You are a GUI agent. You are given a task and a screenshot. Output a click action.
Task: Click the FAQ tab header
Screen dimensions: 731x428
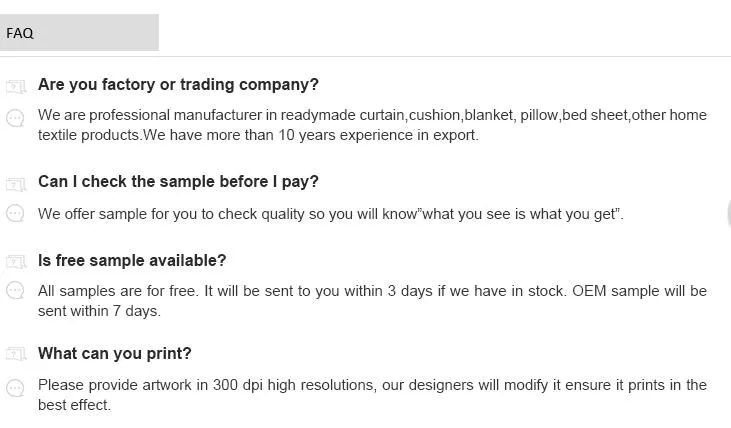coord(79,33)
